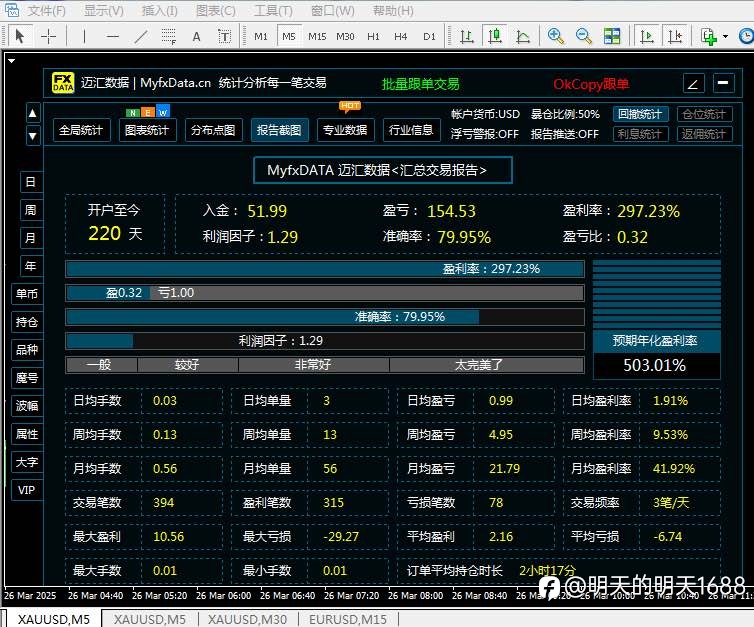
Task: Select the trendline tool
Action: [x=141, y=36]
